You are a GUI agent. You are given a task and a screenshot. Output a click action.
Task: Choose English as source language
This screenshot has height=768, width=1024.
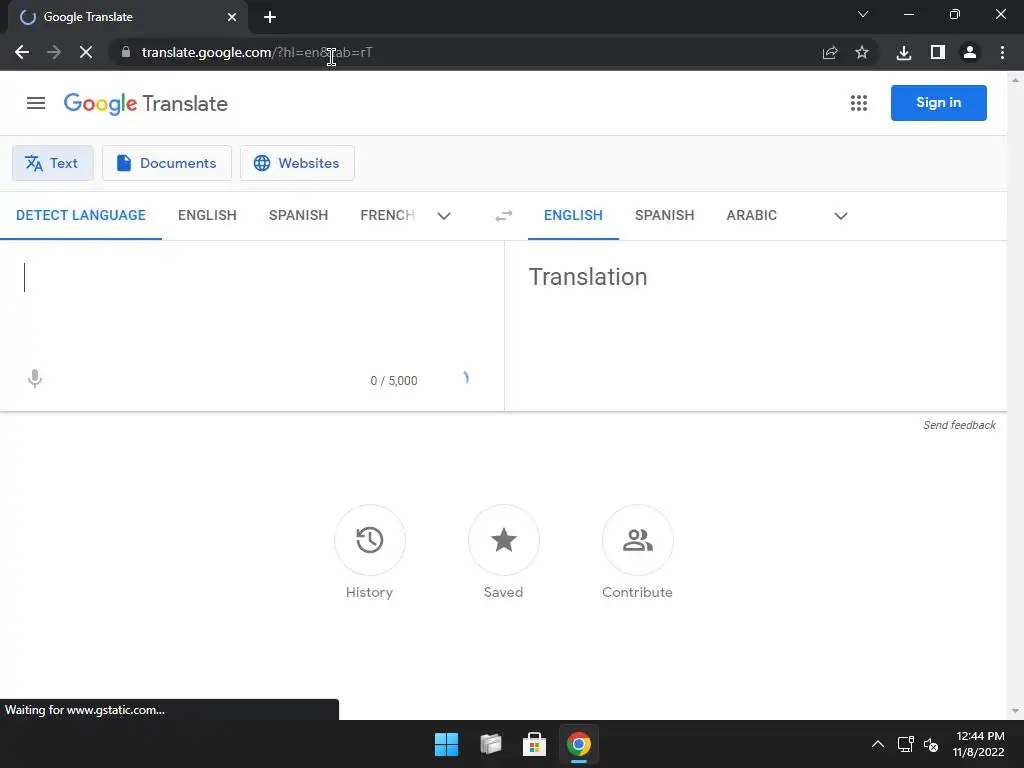[207, 216]
